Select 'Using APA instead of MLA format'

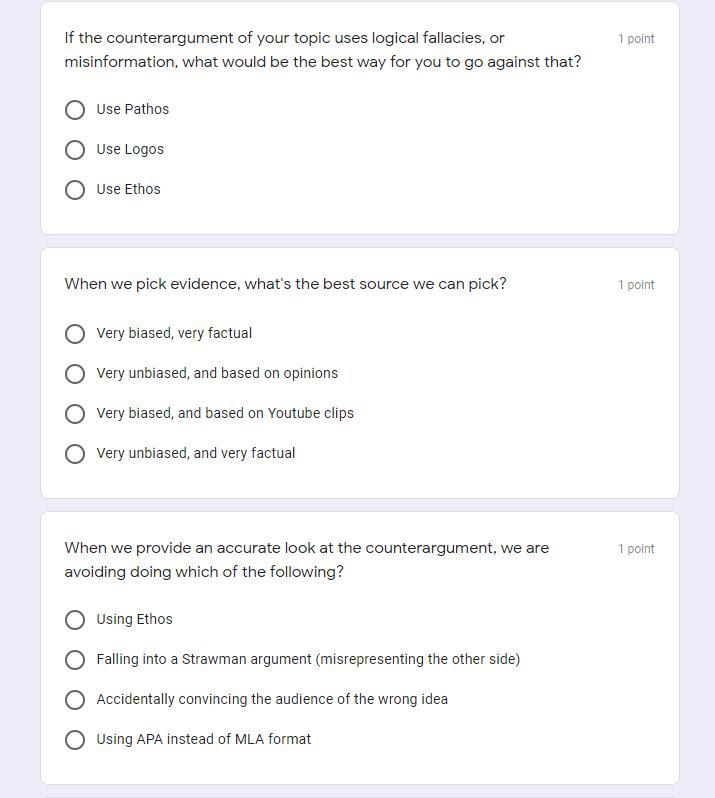(x=75, y=740)
